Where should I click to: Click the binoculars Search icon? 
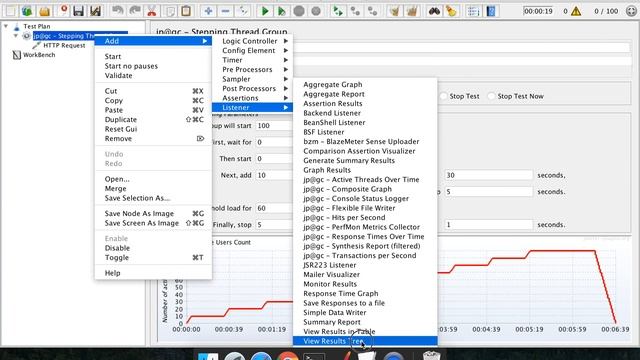[x=434, y=11]
